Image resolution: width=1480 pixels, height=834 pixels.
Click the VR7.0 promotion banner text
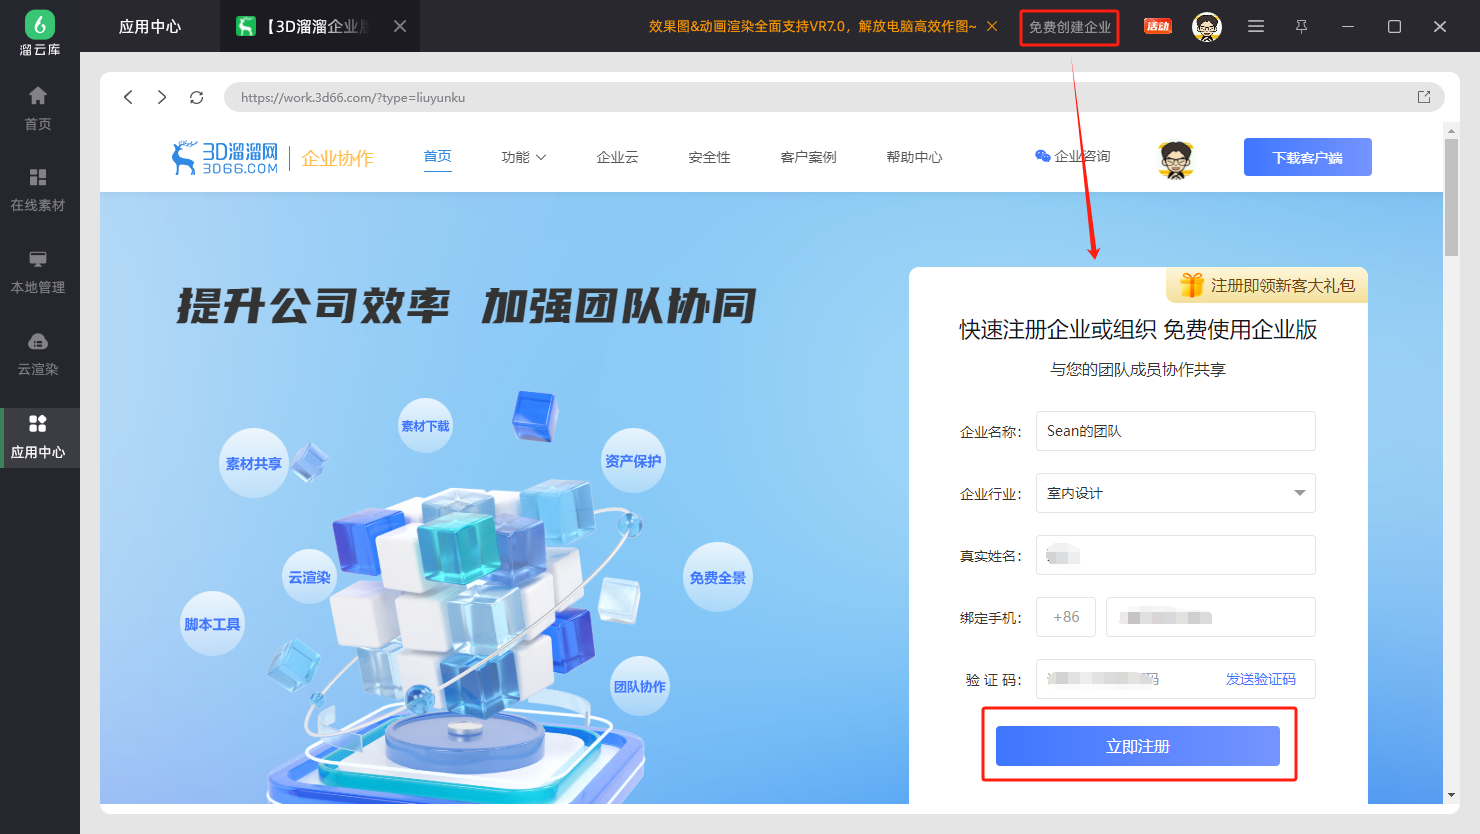click(x=812, y=26)
